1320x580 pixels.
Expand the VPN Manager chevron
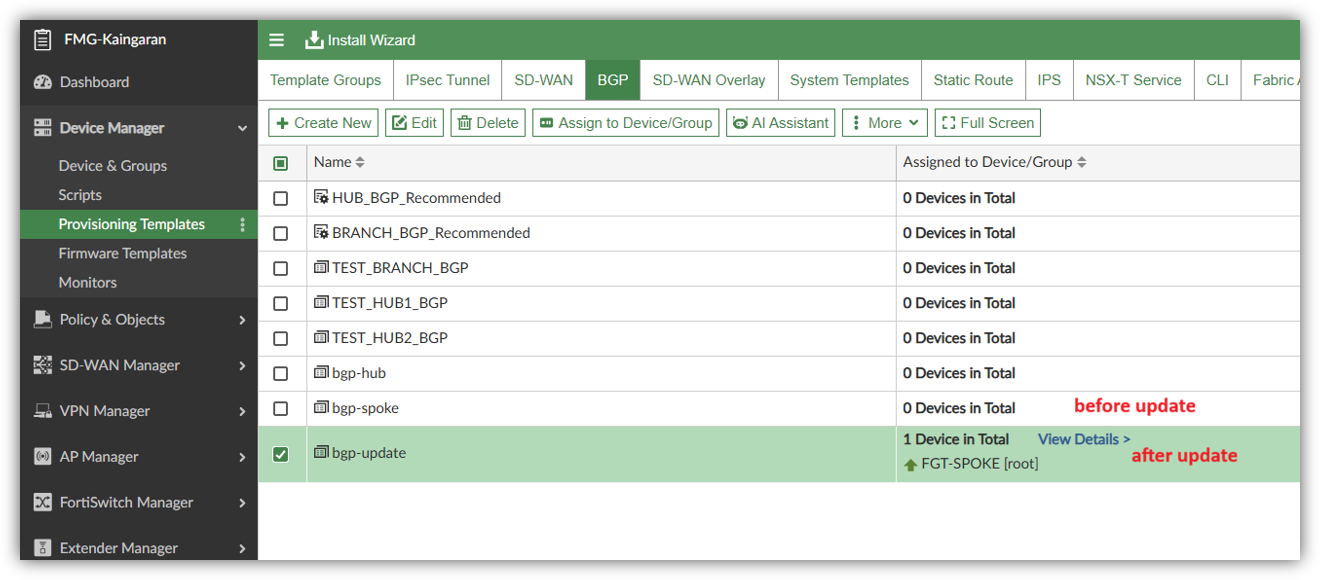[x=242, y=411]
